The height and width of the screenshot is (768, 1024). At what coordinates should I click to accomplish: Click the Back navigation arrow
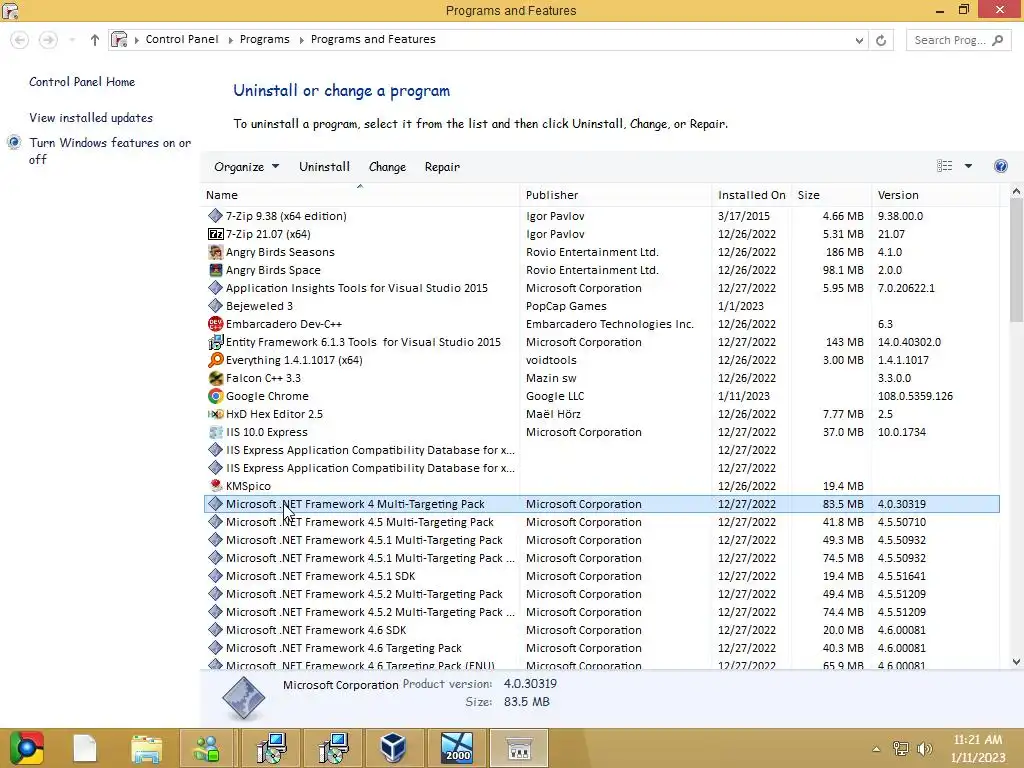point(20,40)
